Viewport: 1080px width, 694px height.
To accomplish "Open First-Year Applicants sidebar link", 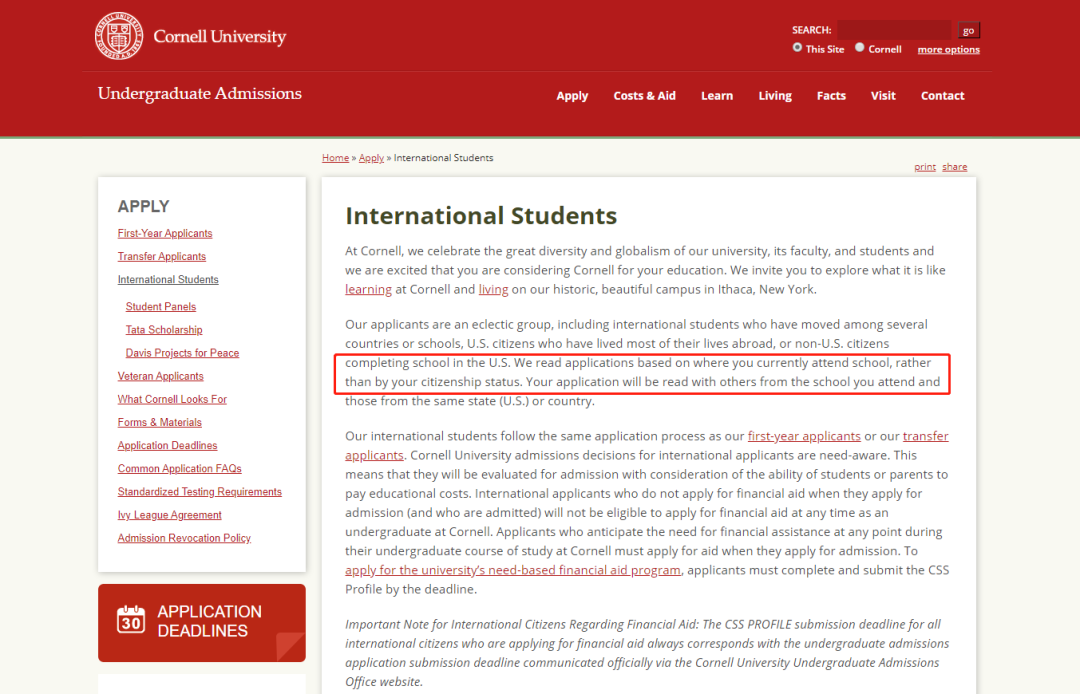I will (165, 233).
